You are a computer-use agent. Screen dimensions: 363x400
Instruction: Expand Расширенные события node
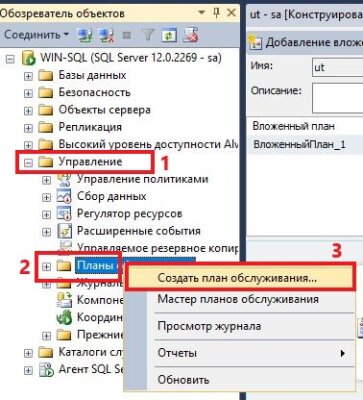[47, 232]
